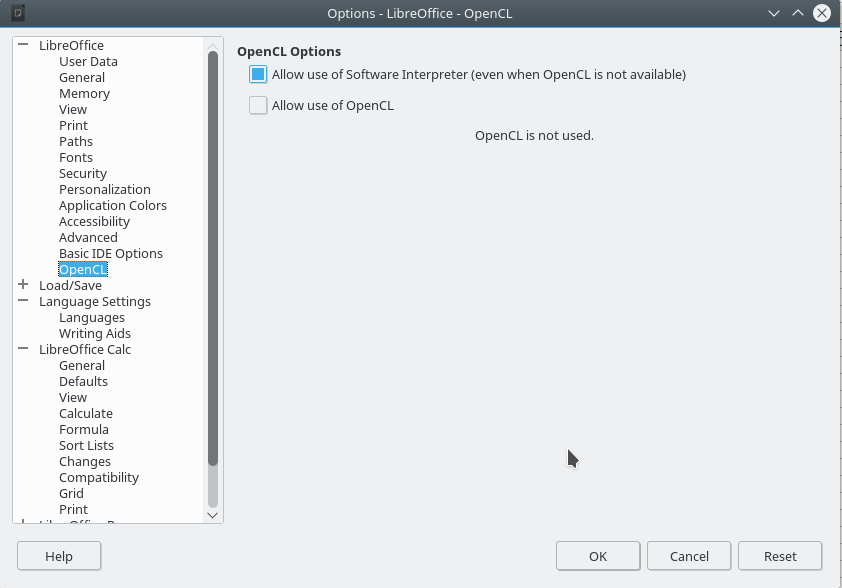Open the Changes options page
Image resolution: width=842 pixels, height=588 pixels.
85,461
